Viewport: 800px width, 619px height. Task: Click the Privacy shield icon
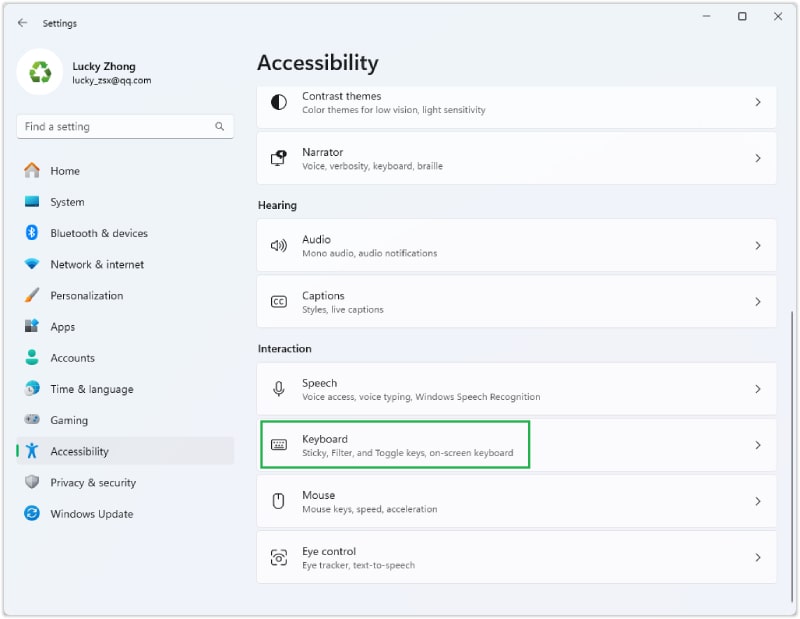pos(32,482)
